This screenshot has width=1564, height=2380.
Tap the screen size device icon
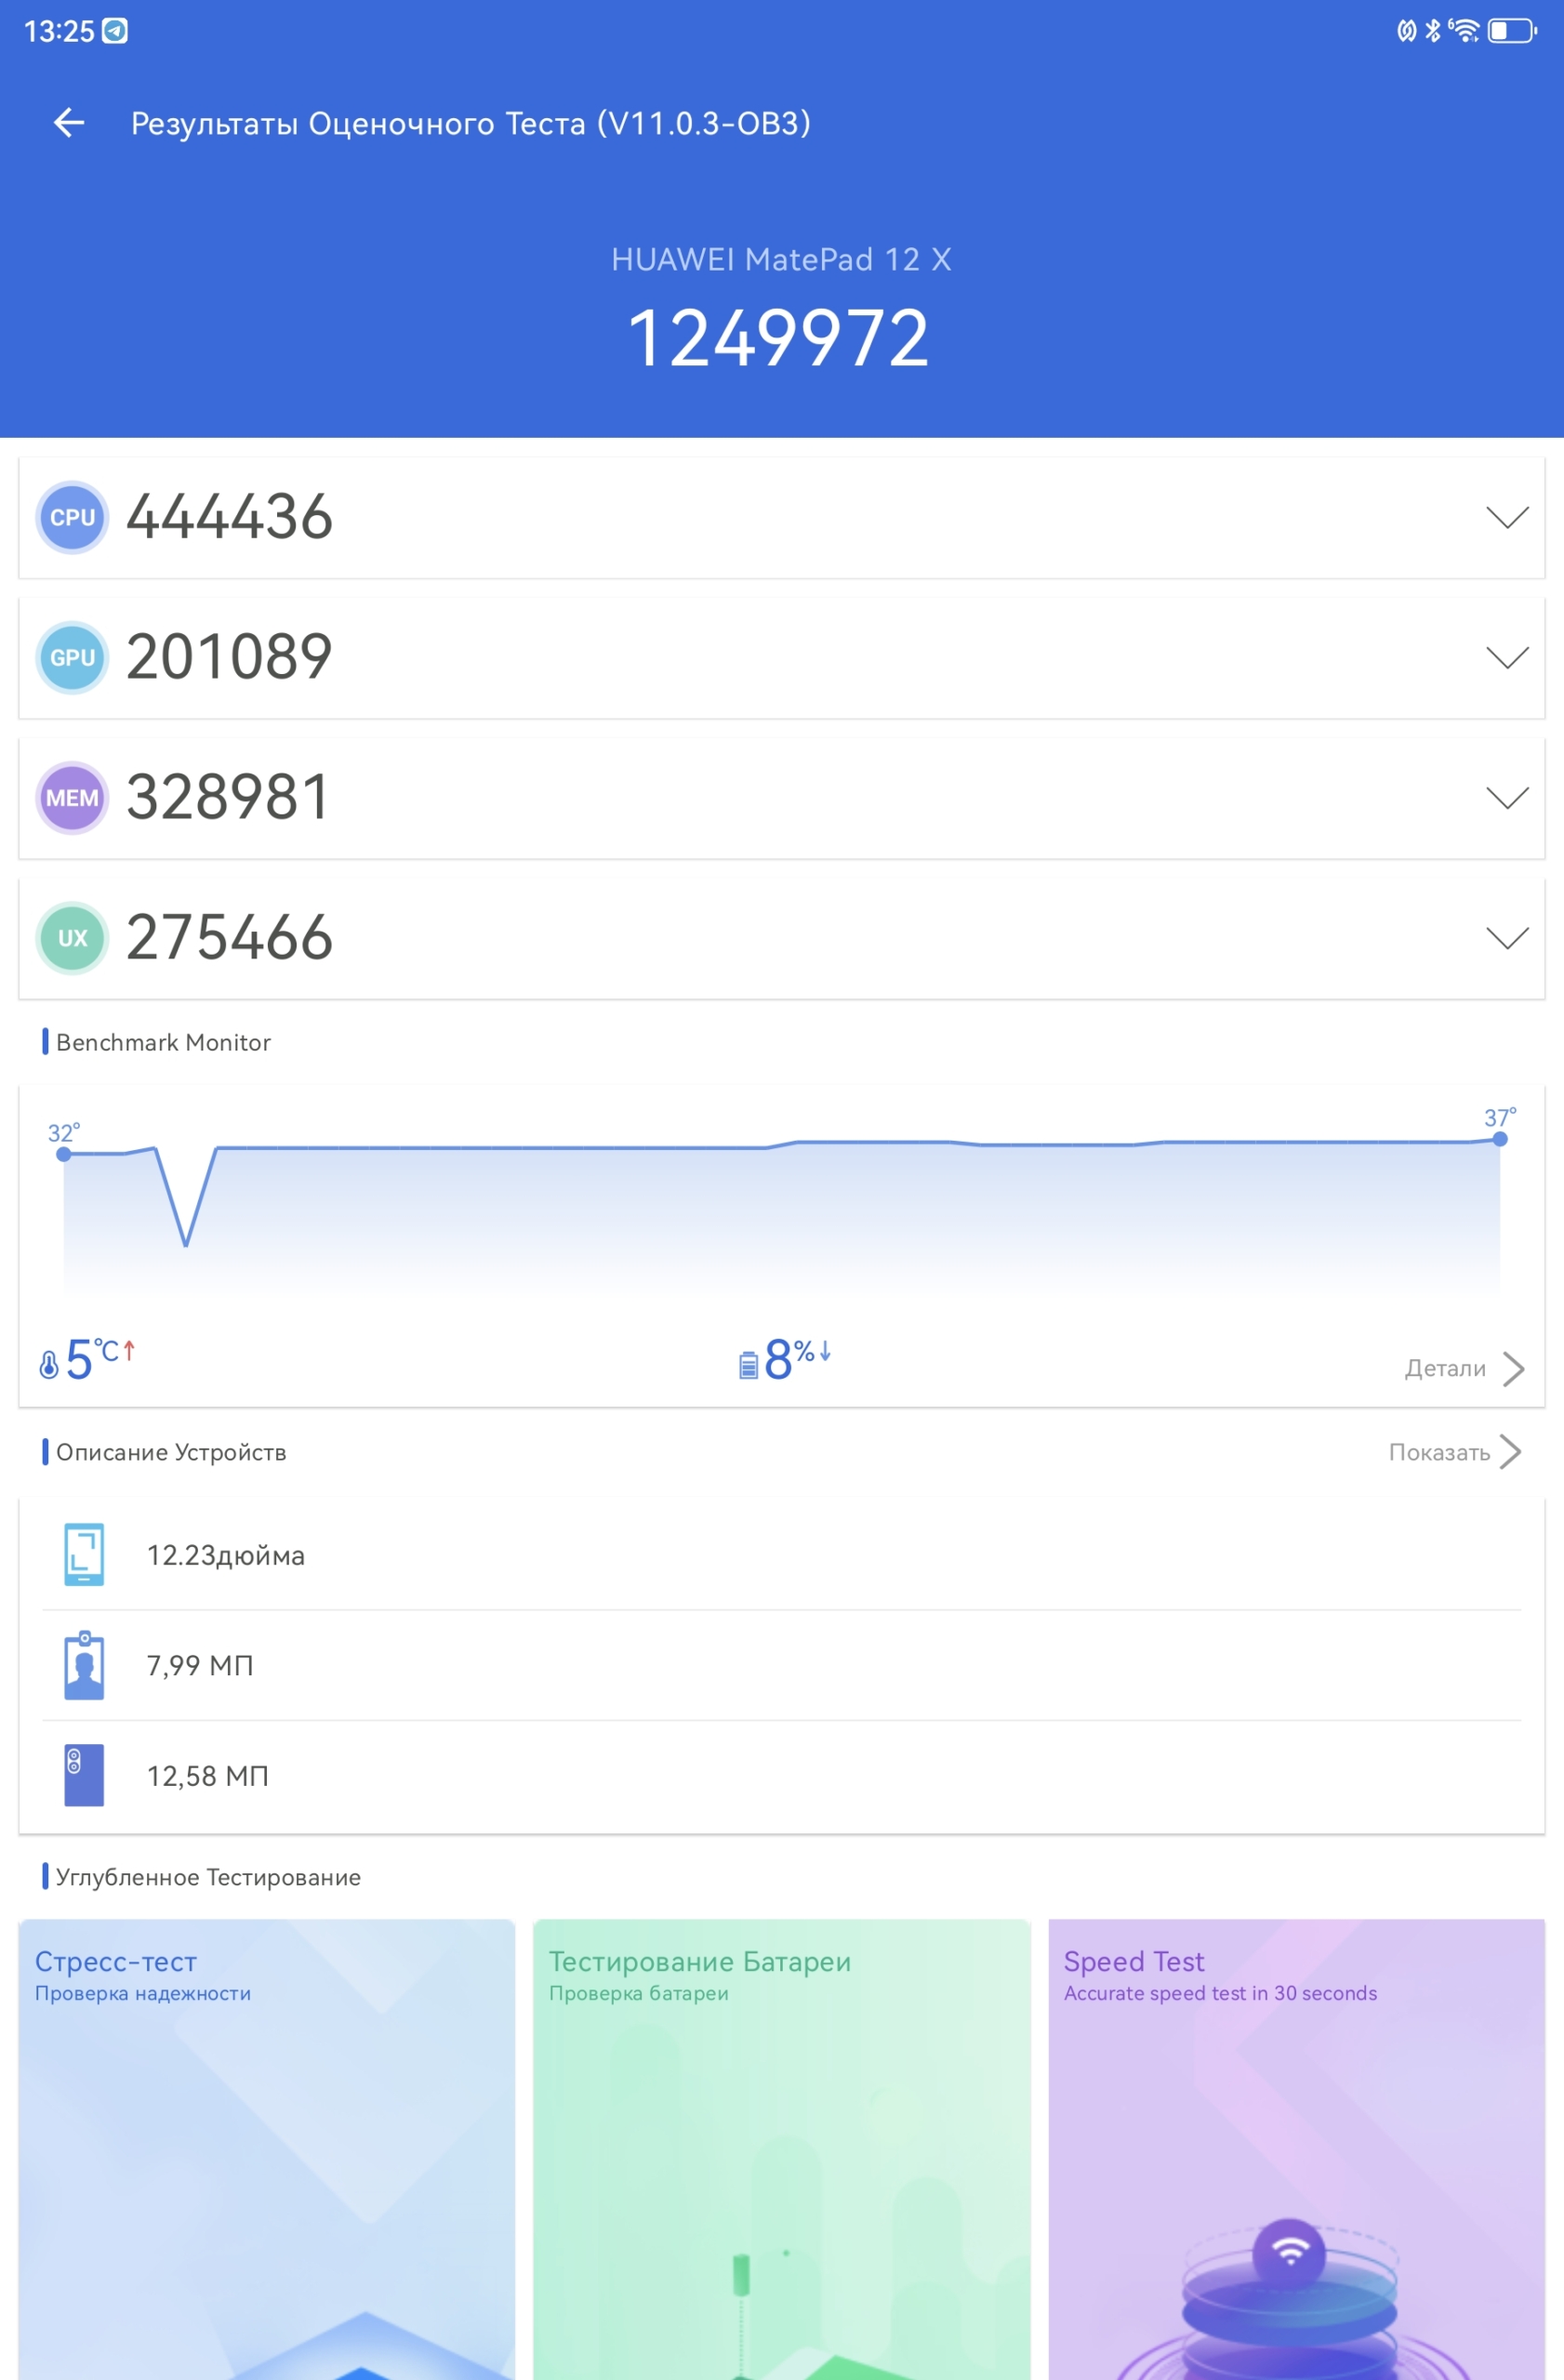(84, 1554)
